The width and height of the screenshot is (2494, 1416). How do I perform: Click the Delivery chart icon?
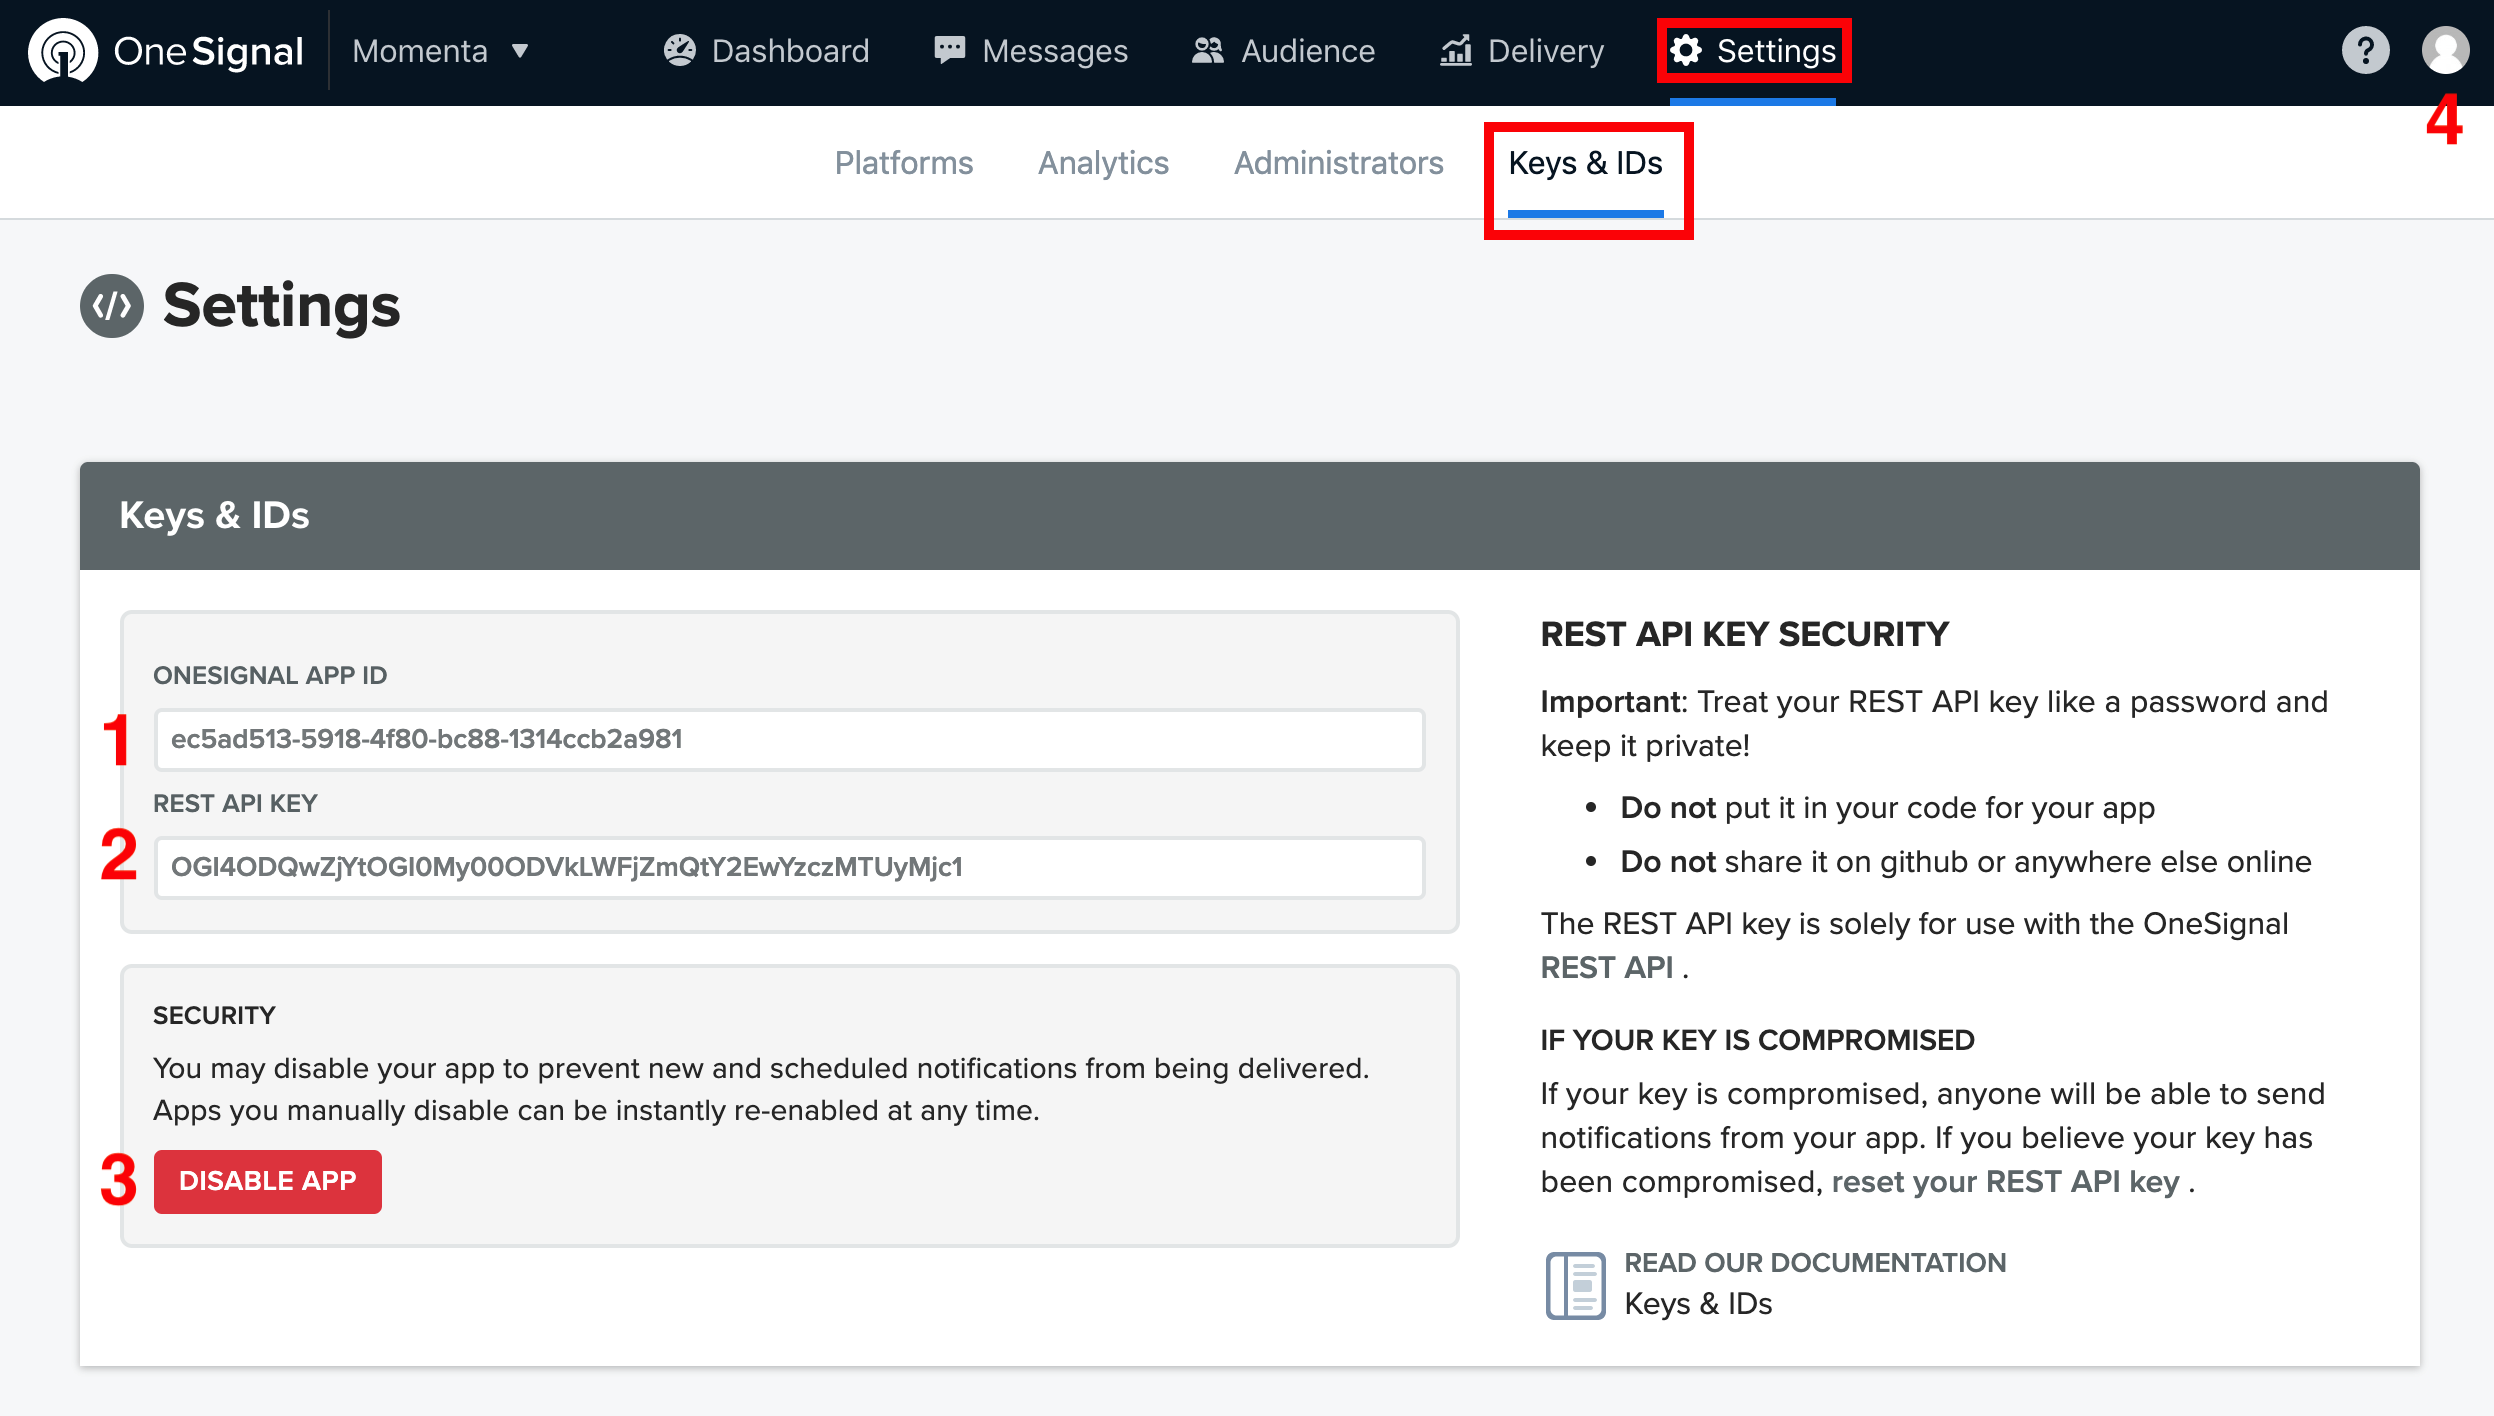[1455, 51]
